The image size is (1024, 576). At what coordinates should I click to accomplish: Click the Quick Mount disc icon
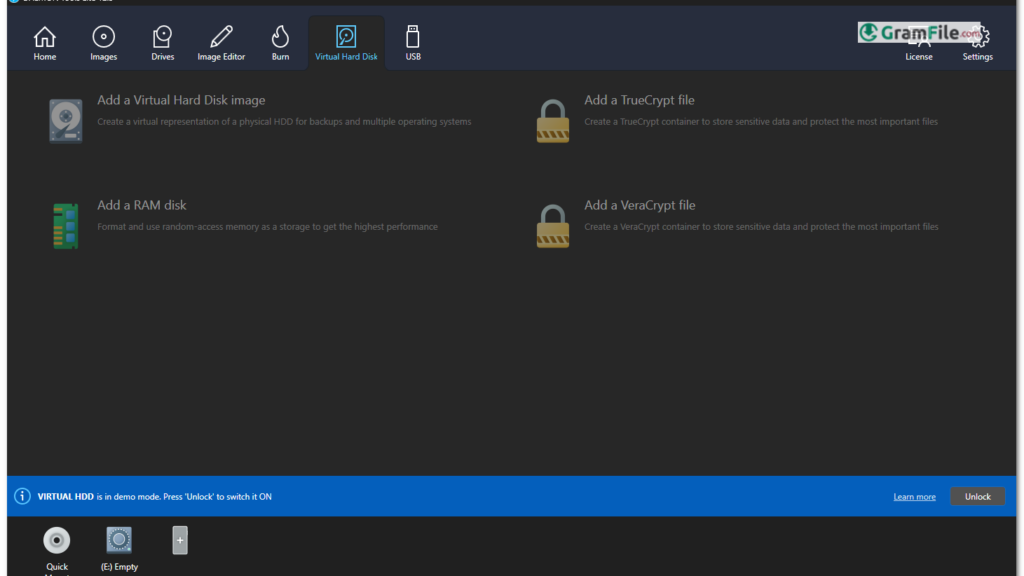(x=57, y=541)
